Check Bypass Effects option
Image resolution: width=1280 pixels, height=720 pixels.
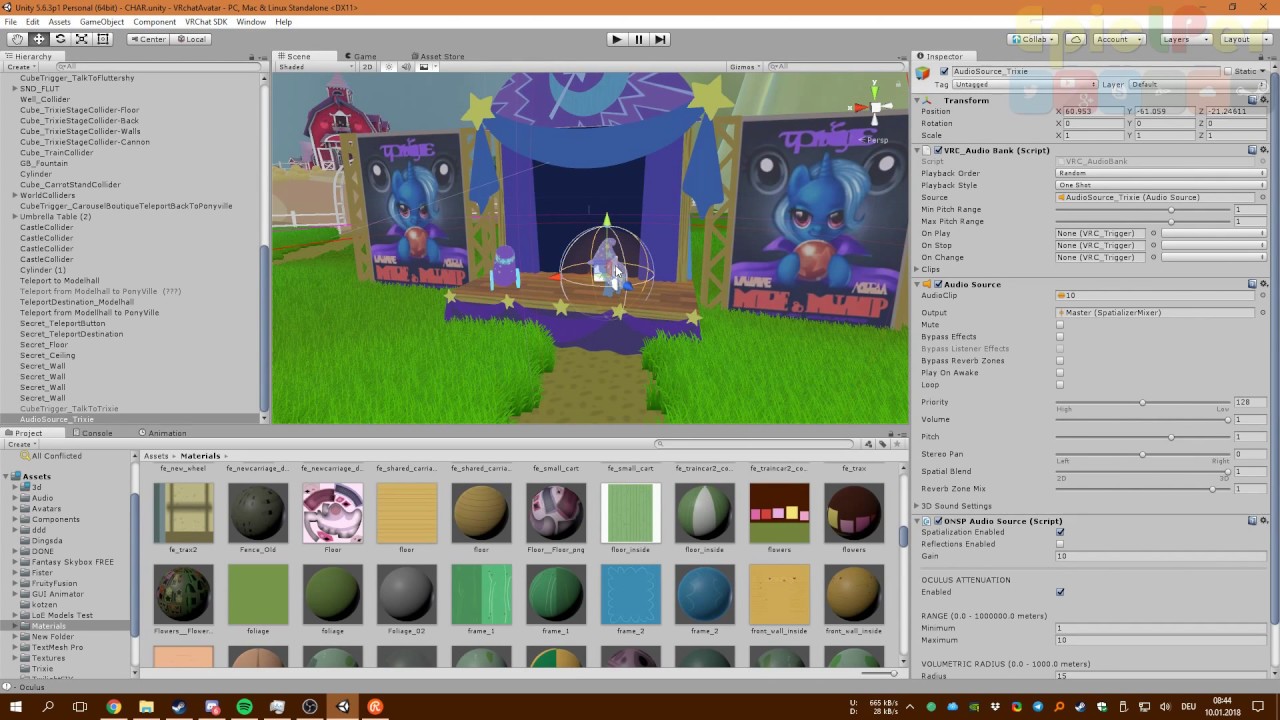(1060, 337)
